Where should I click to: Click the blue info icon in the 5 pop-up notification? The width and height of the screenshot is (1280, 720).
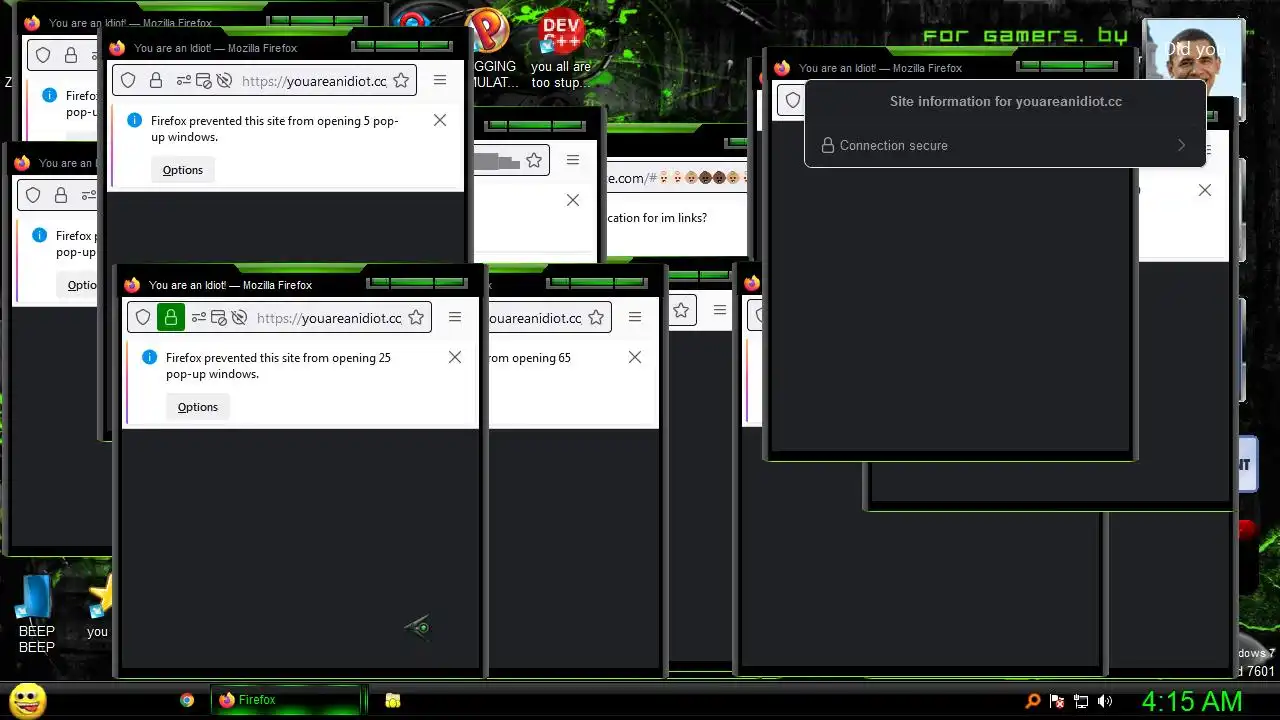pos(134,121)
